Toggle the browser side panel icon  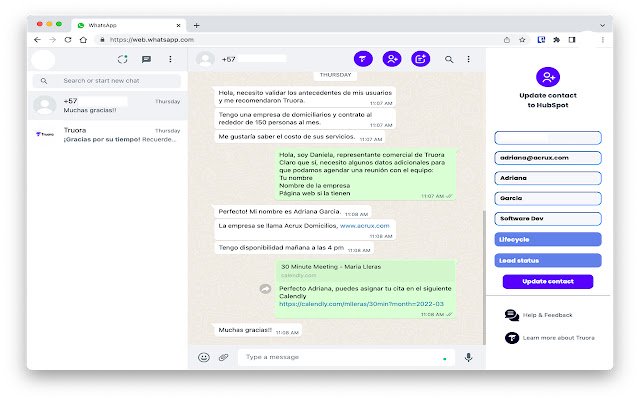coord(572,40)
